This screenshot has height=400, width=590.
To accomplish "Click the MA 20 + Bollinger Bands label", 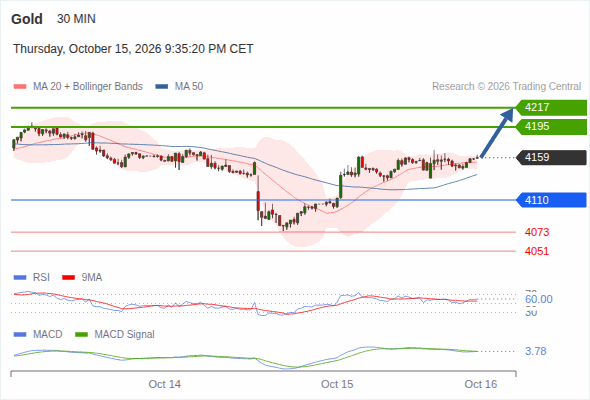I will pos(88,87).
